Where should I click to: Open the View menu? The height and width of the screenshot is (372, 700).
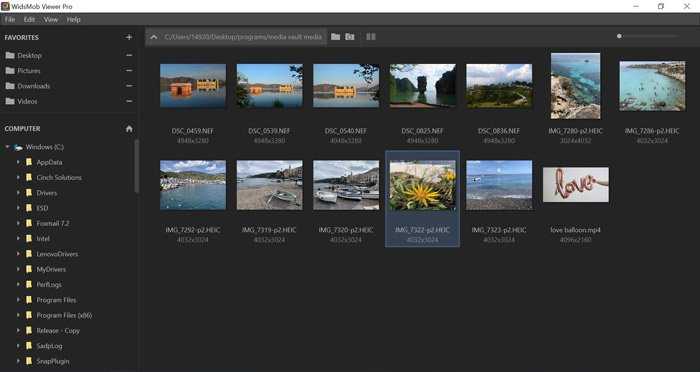(x=51, y=19)
